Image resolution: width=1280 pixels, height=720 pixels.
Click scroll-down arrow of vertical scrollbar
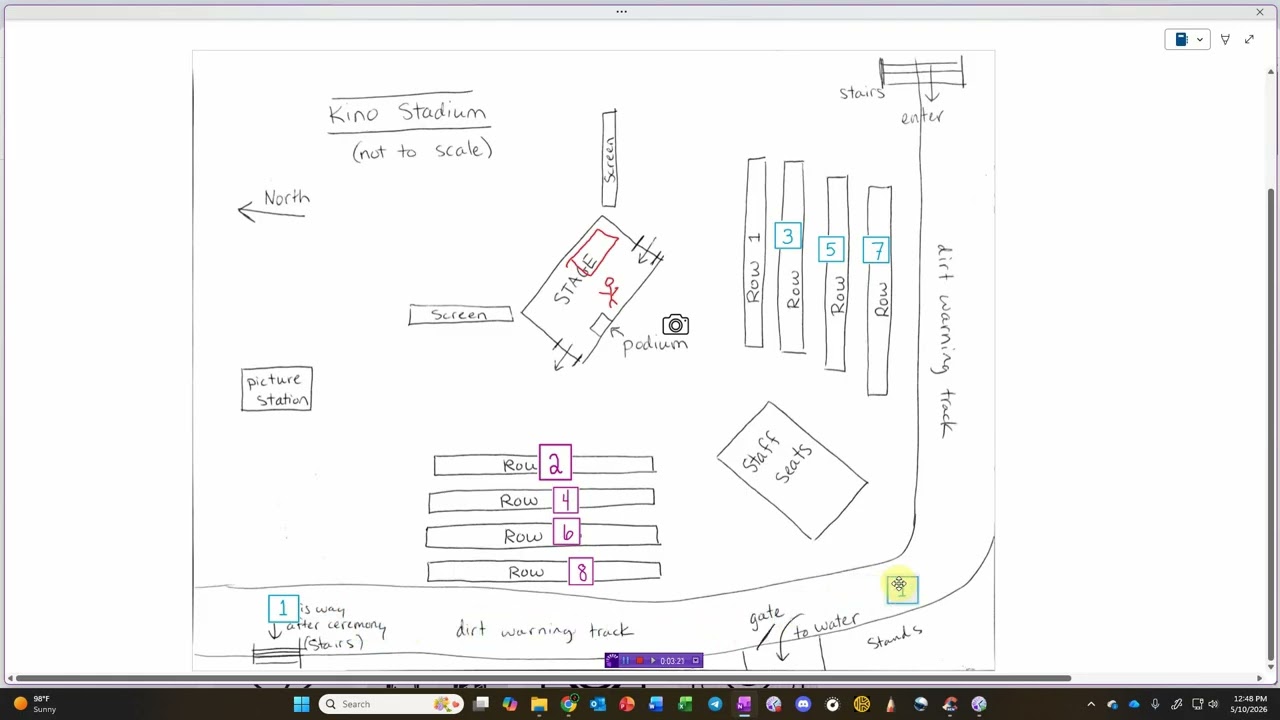point(1271,665)
